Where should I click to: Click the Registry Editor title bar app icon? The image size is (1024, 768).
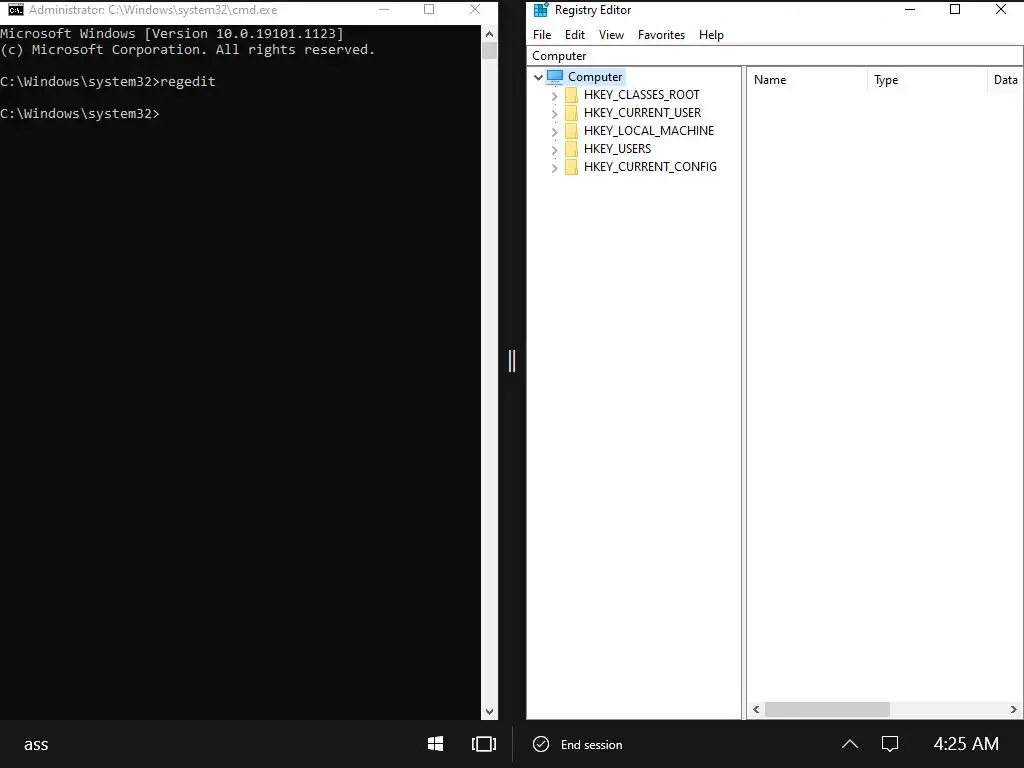541,10
